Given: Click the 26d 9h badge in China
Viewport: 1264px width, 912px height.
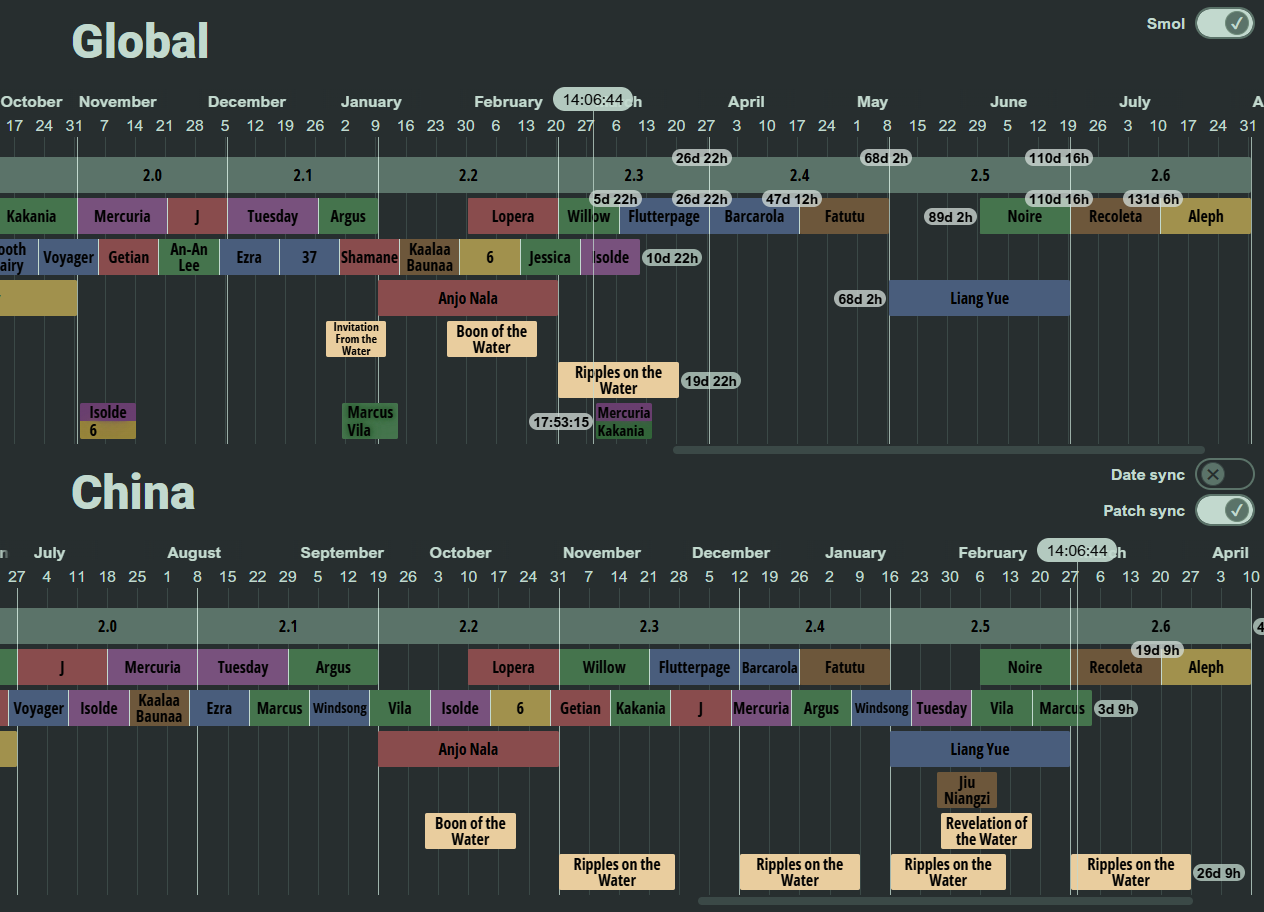Looking at the screenshot, I should (x=1218, y=873).
